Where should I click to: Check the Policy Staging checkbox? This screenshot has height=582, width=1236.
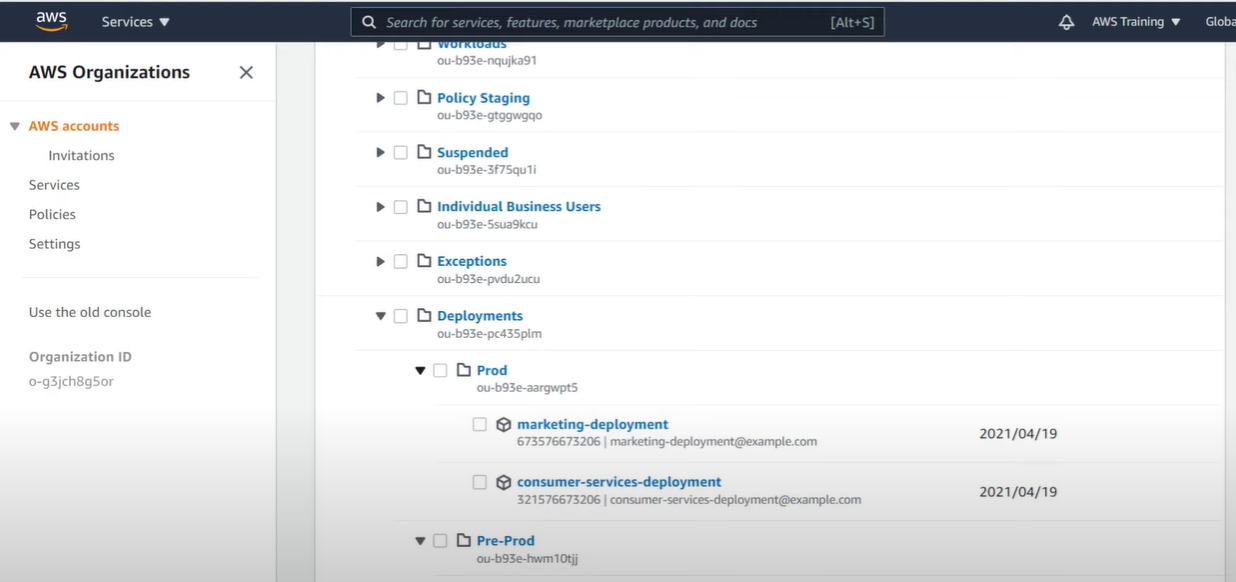[x=400, y=98]
